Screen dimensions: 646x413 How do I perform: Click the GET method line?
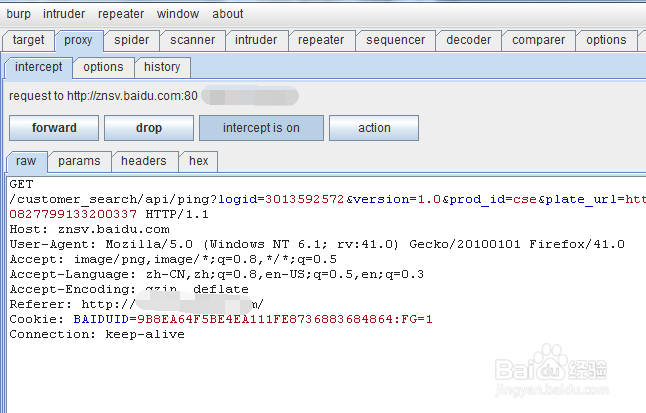tap(21, 184)
